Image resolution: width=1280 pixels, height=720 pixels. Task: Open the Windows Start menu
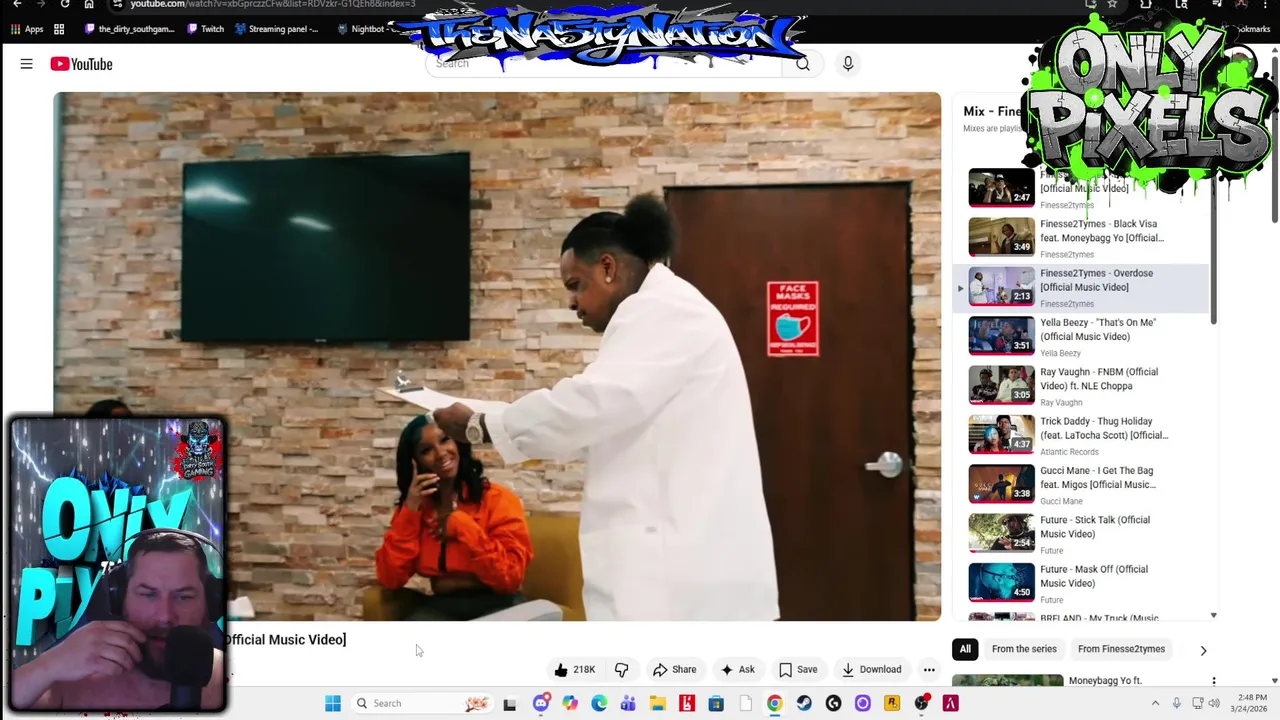pyautogui.click(x=333, y=703)
